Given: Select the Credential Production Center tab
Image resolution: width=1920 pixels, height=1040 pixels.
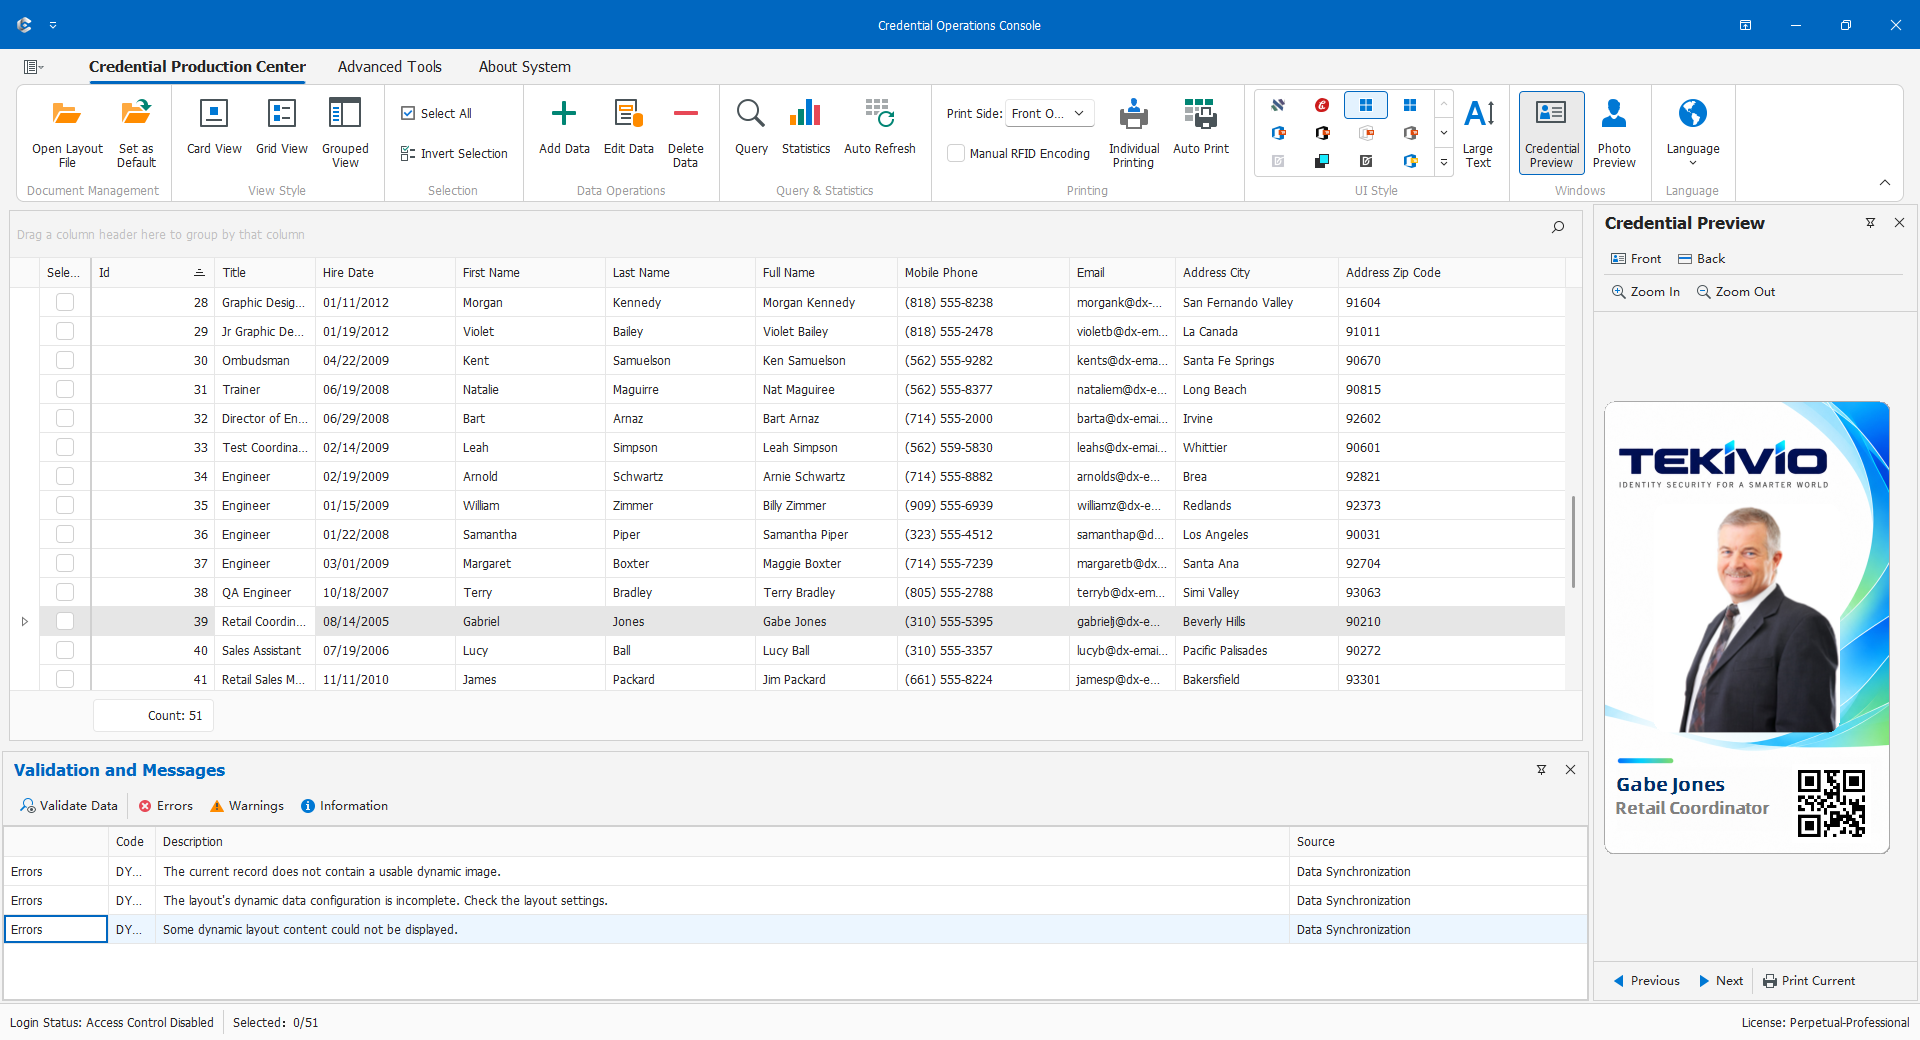Looking at the screenshot, I should pos(197,67).
